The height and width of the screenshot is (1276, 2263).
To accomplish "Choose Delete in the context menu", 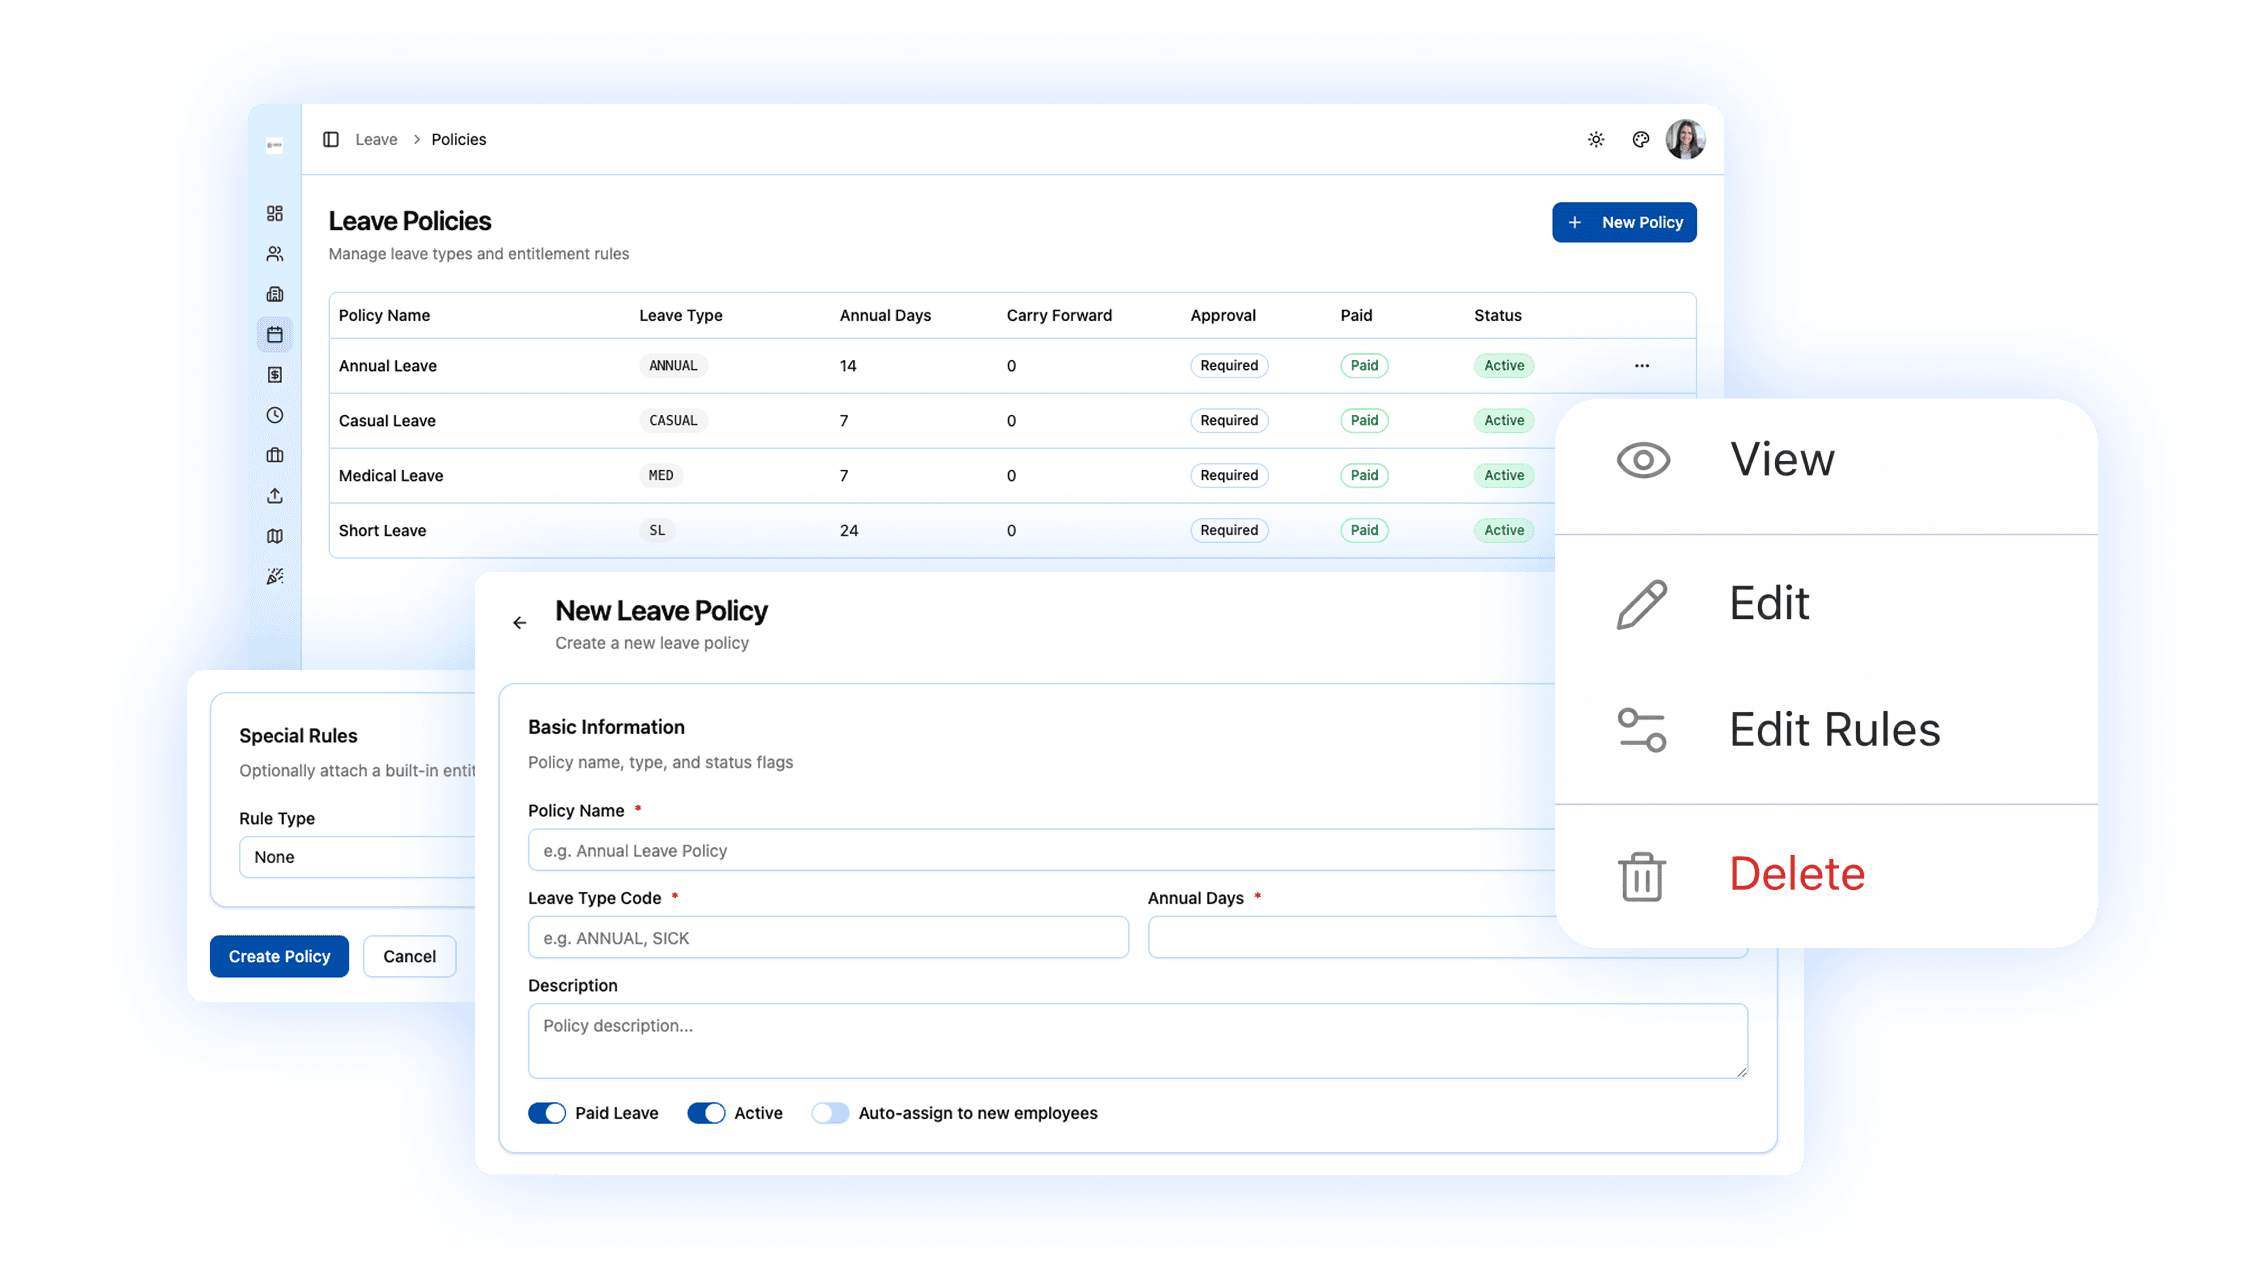I will point(1796,874).
